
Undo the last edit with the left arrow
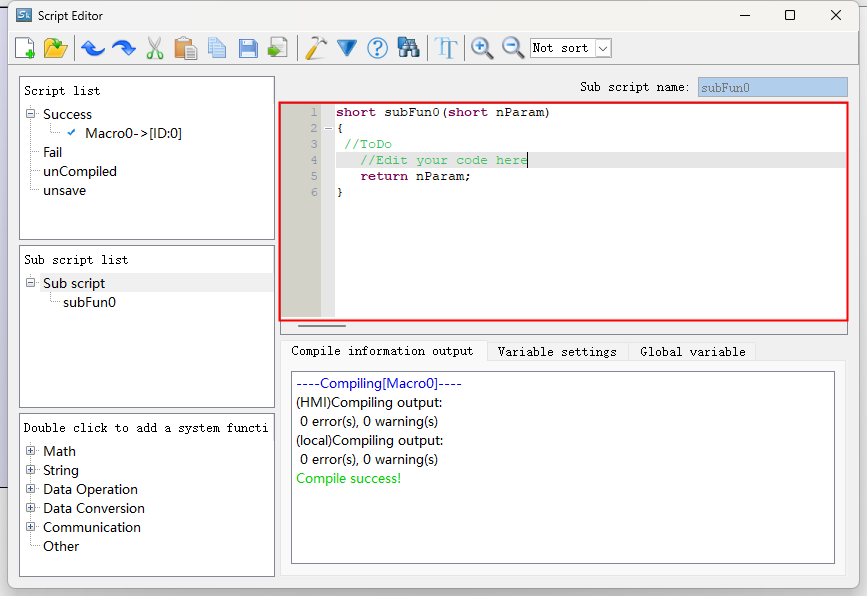[x=92, y=48]
